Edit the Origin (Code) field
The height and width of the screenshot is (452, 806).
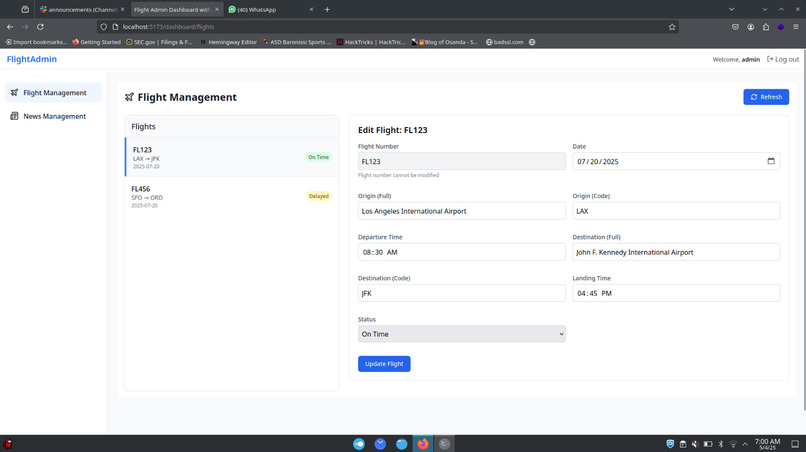point(676,211)
